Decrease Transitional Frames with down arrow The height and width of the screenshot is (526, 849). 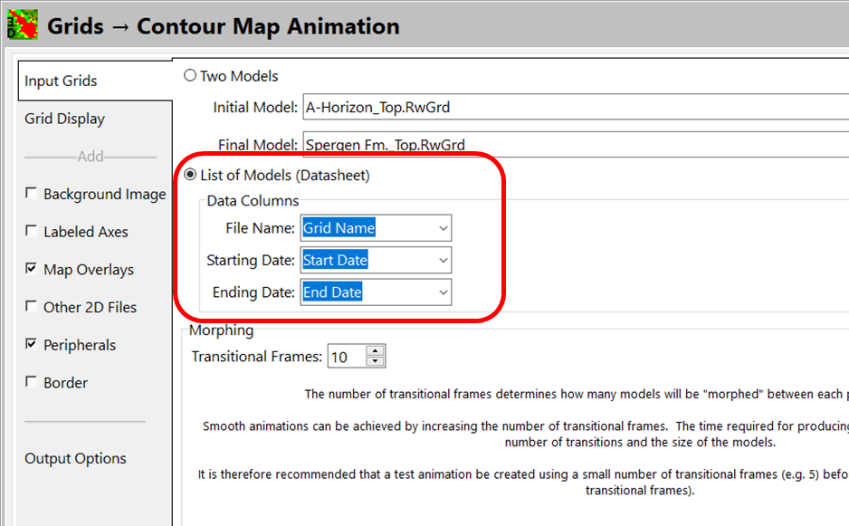pos(376,361)
